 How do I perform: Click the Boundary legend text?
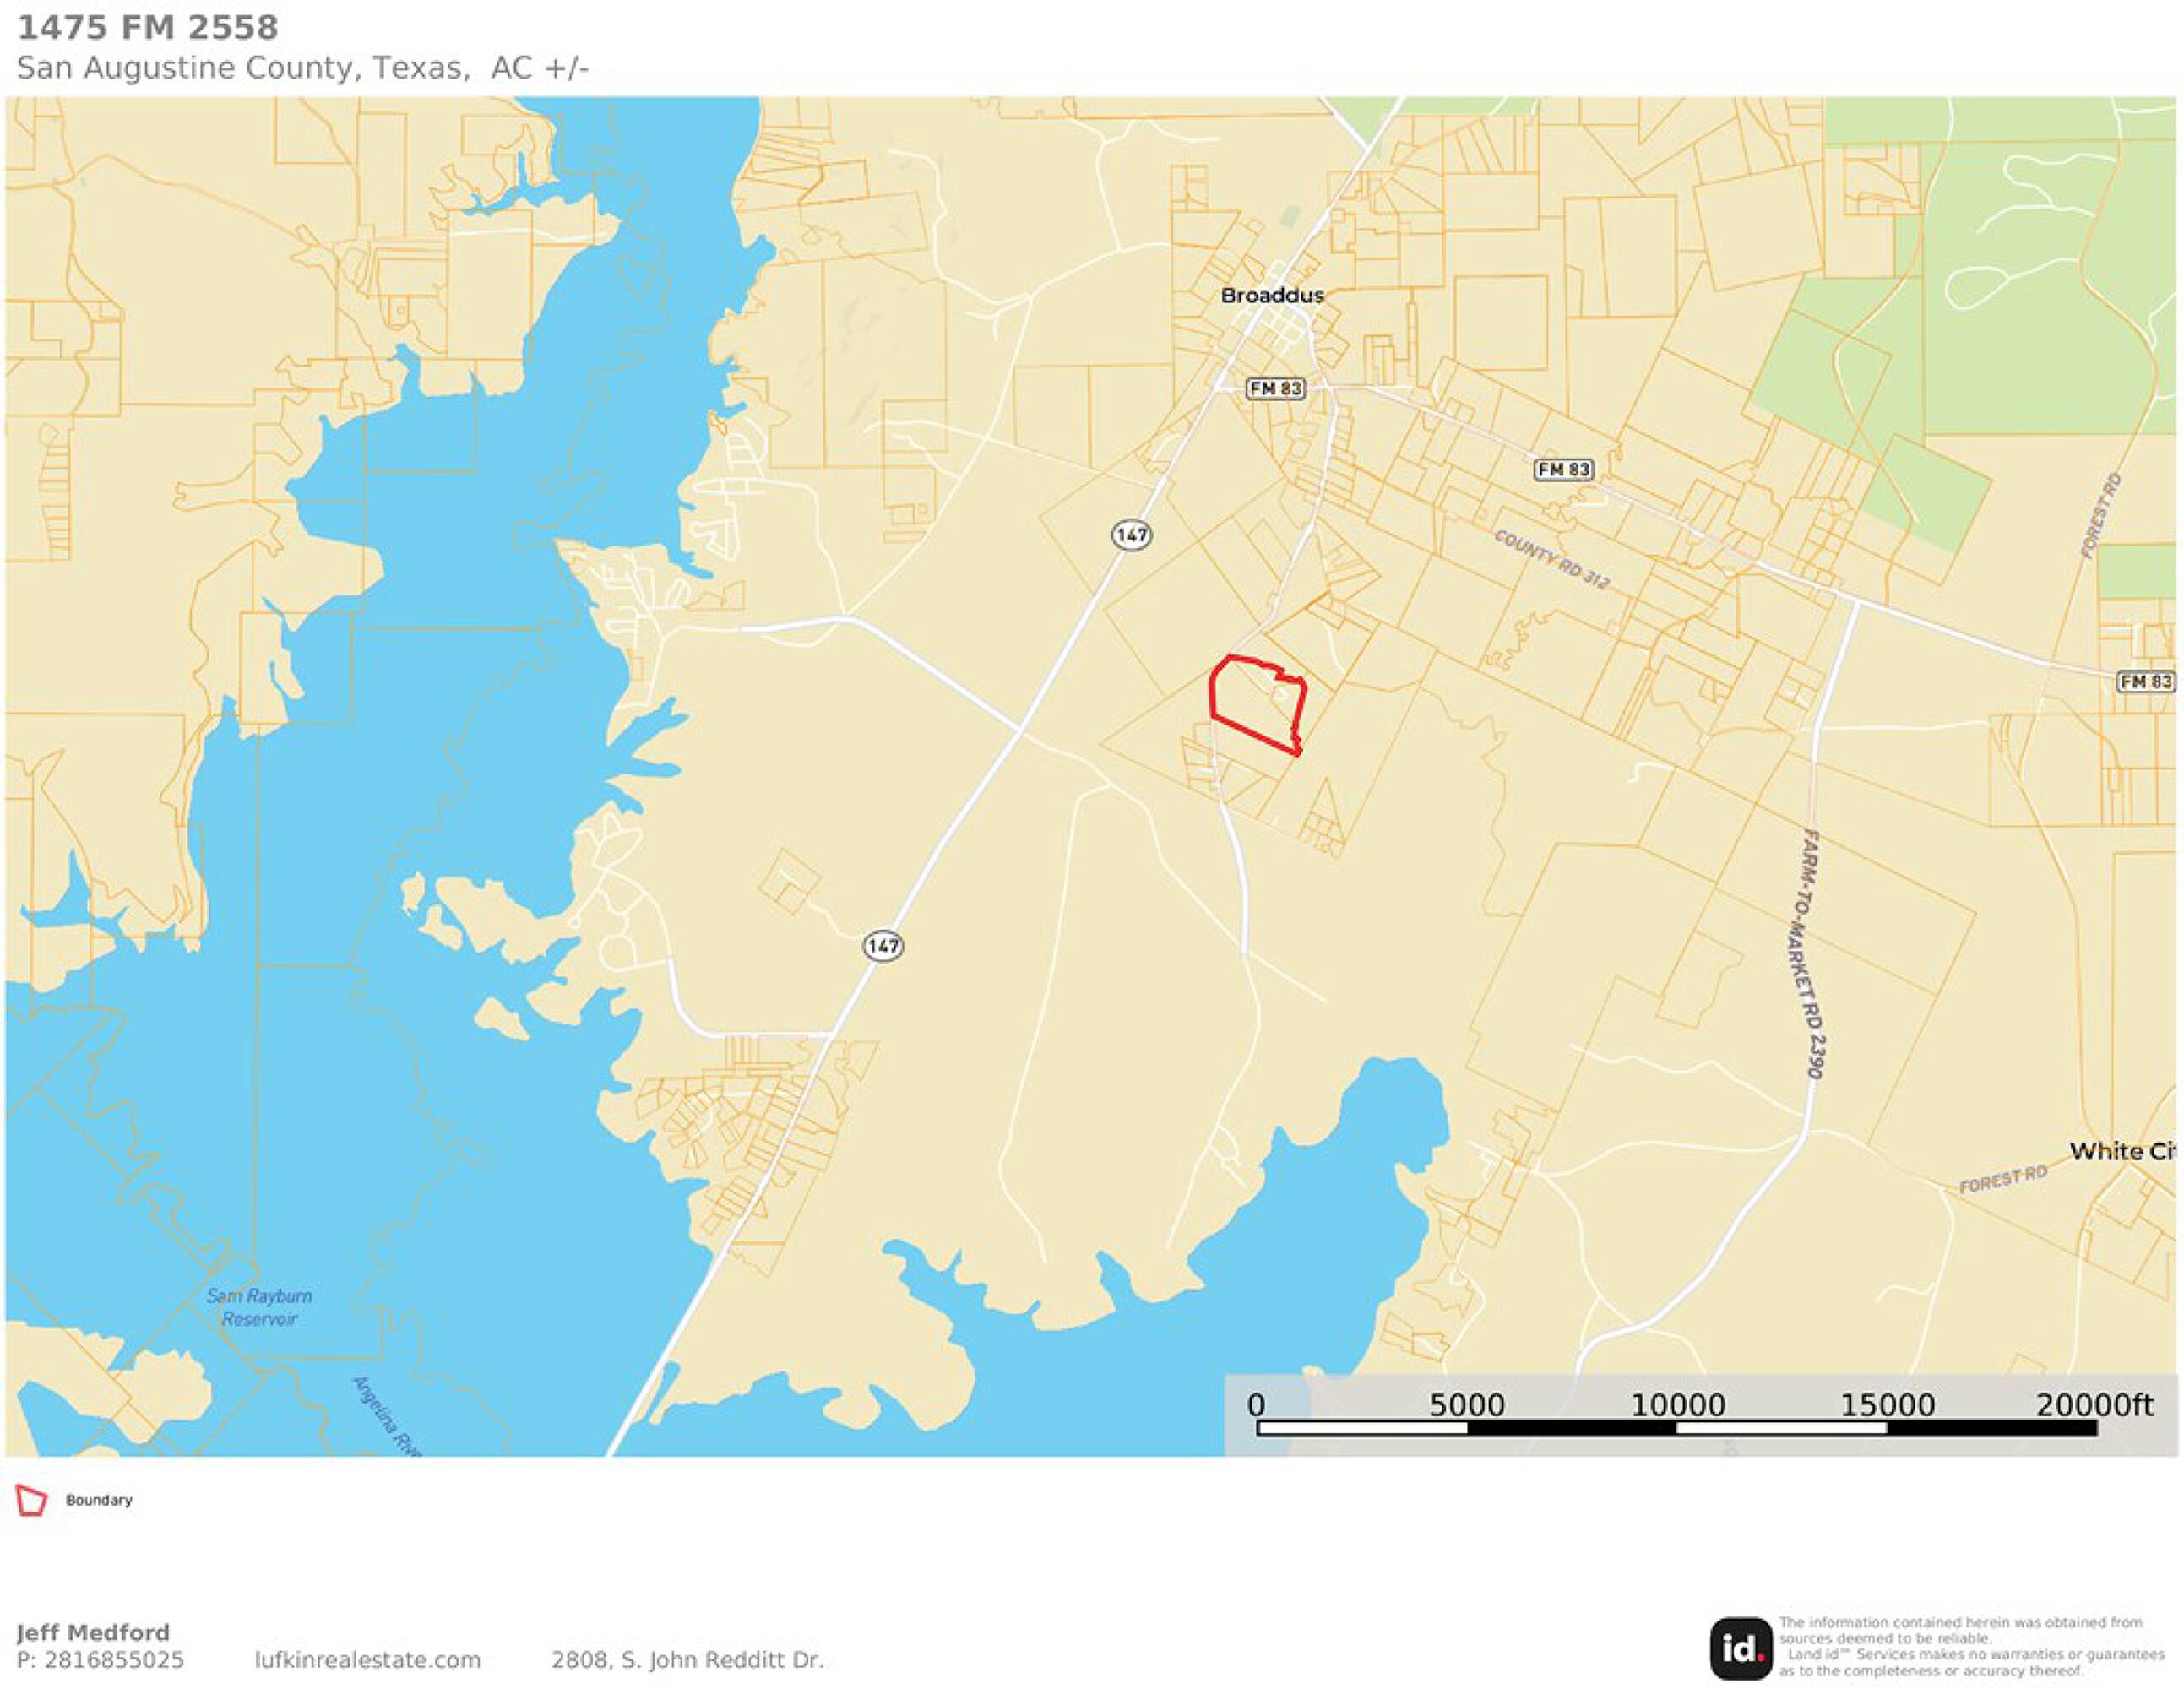99,1500
